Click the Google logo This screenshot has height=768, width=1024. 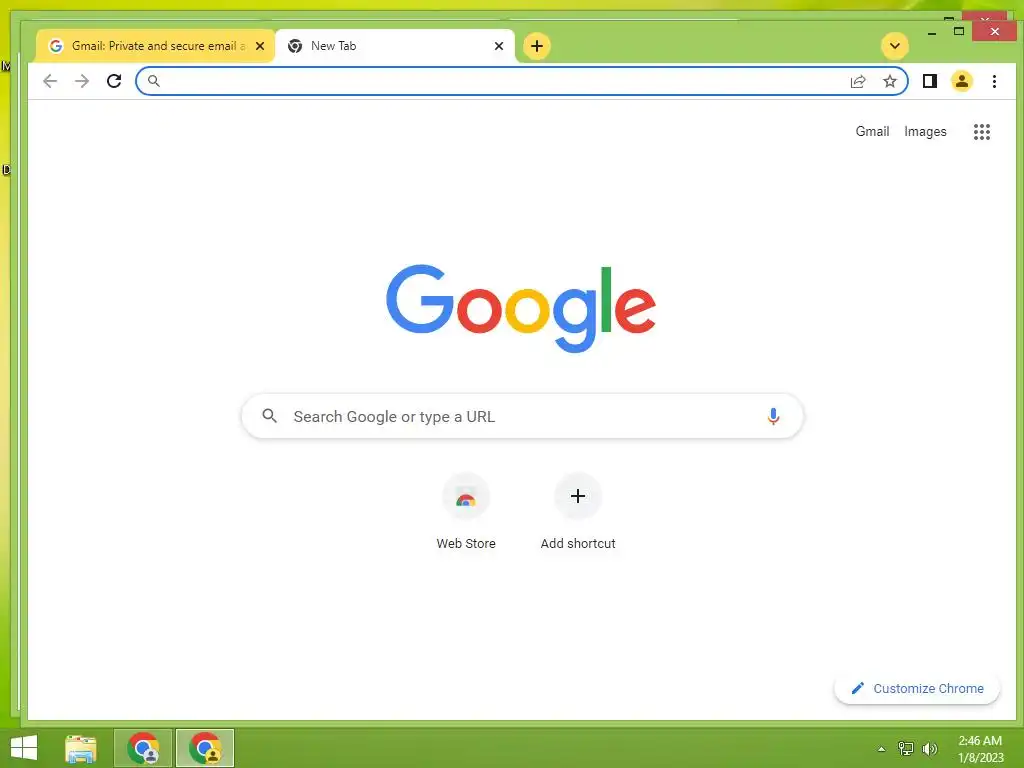pos(520,308)
